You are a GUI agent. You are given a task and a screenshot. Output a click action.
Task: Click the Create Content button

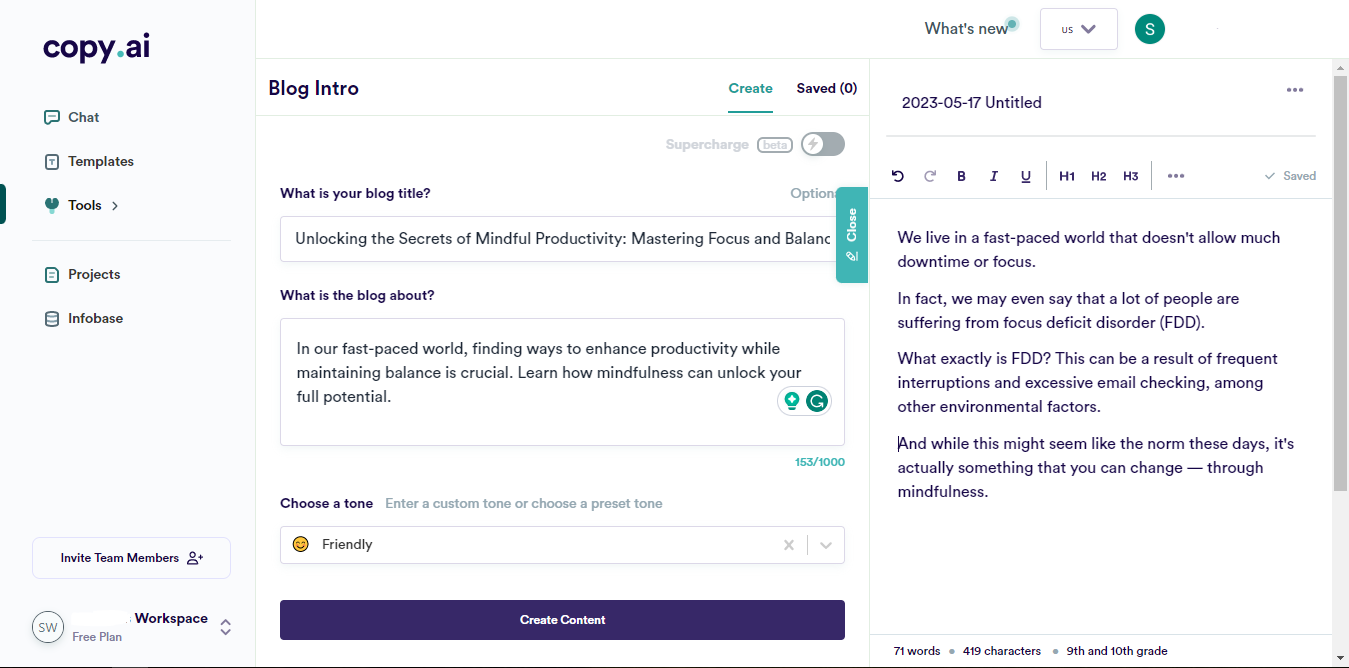[x=562, y=620]
